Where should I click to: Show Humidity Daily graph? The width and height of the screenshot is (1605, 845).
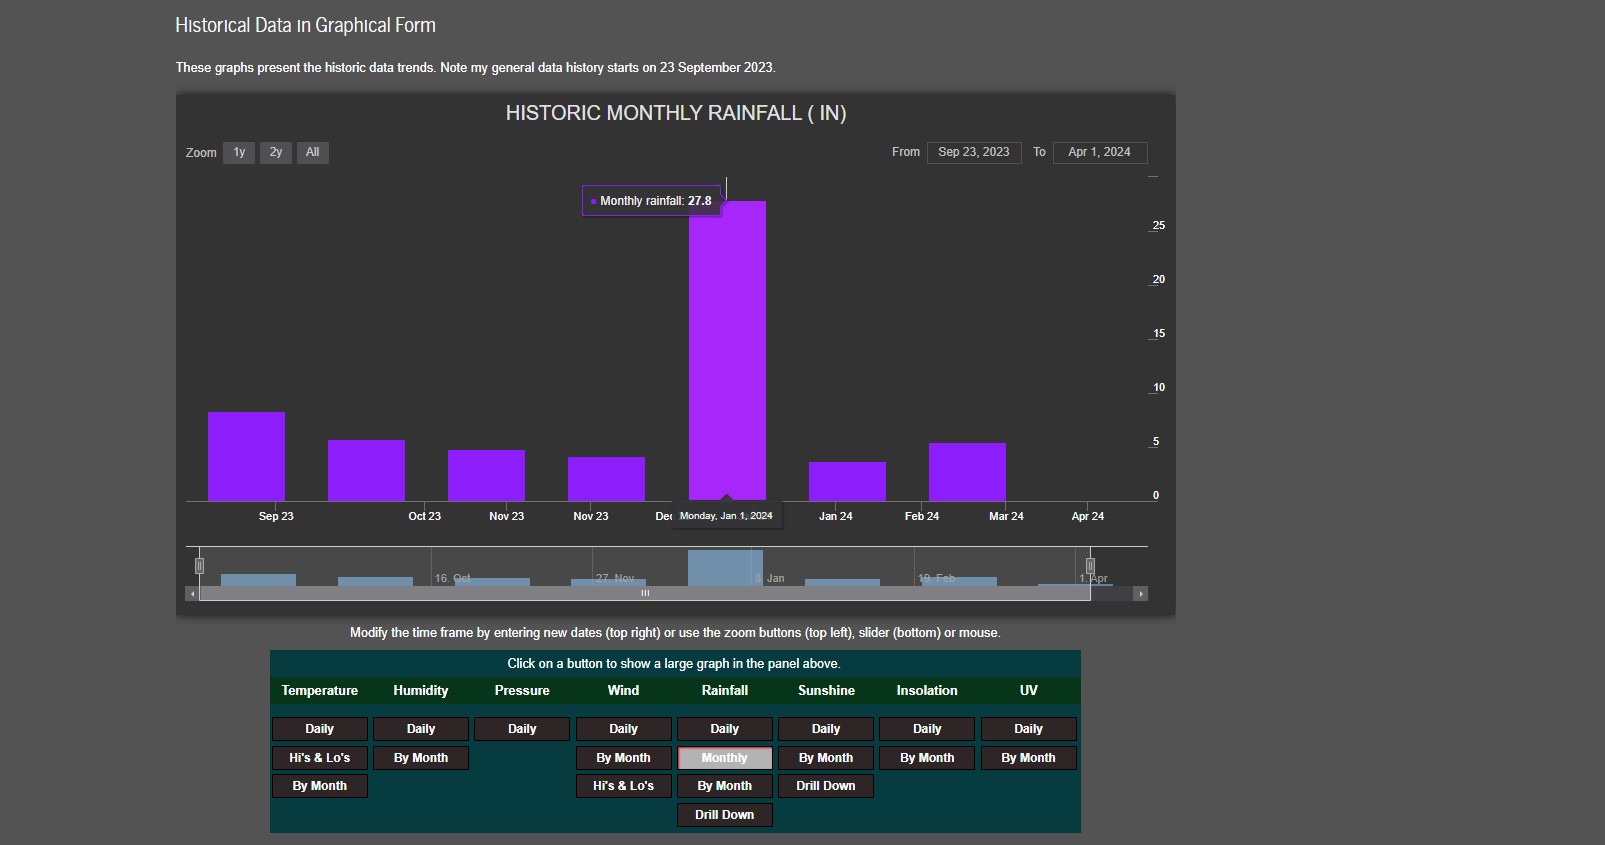click(x=421, y=729)
